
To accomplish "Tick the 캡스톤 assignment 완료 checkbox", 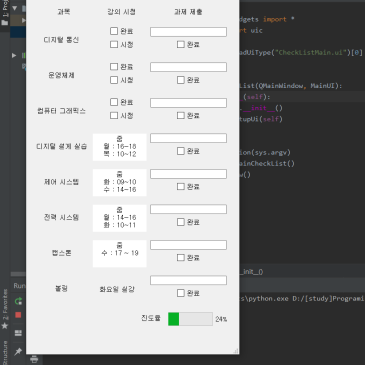I will (x=181, y=258).
